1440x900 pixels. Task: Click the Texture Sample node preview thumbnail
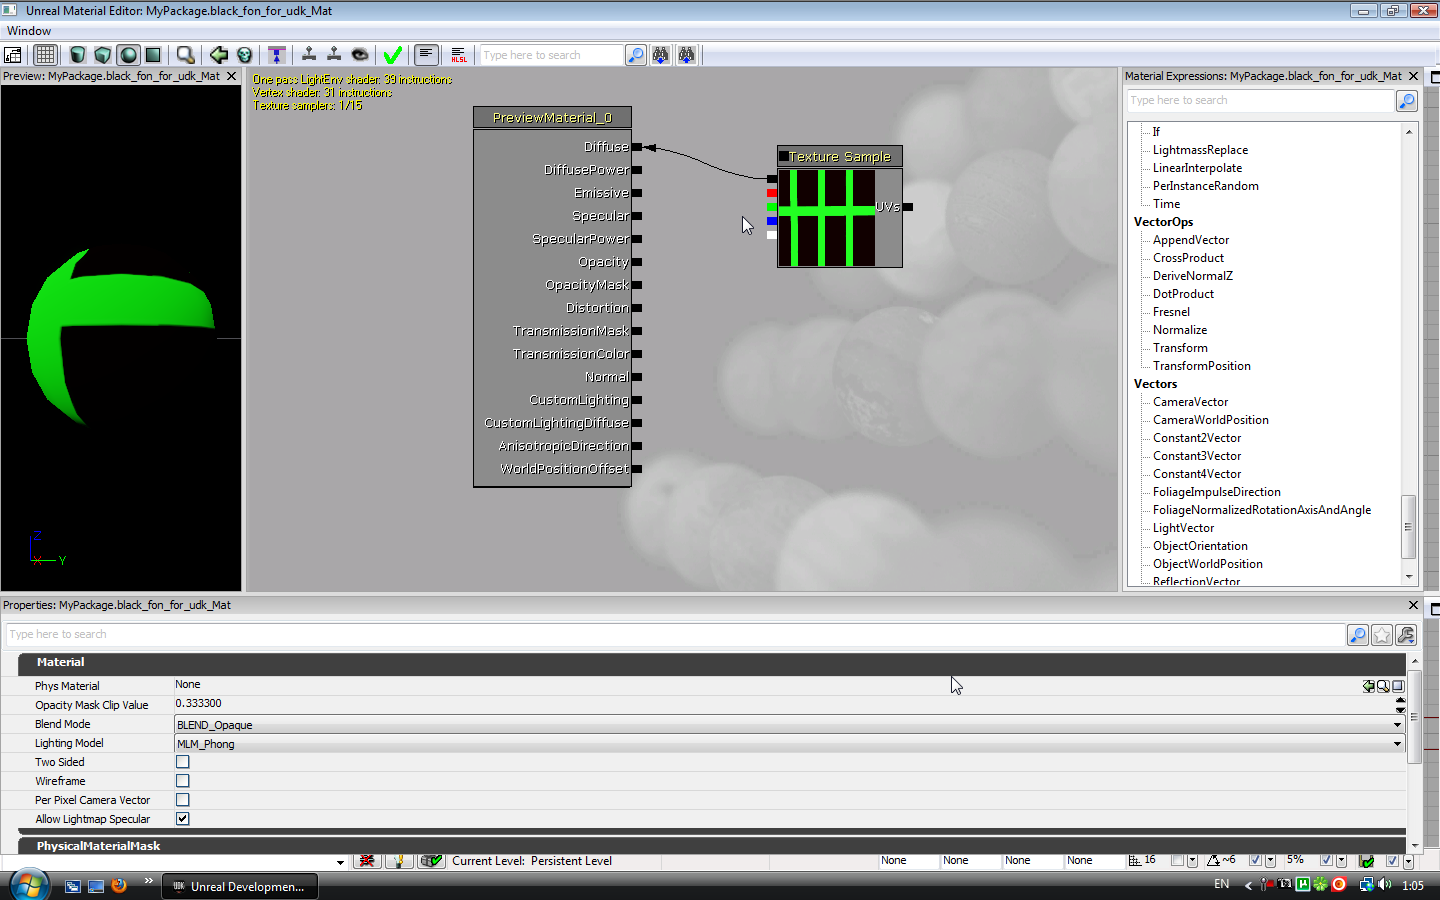(x=827, y=218)
